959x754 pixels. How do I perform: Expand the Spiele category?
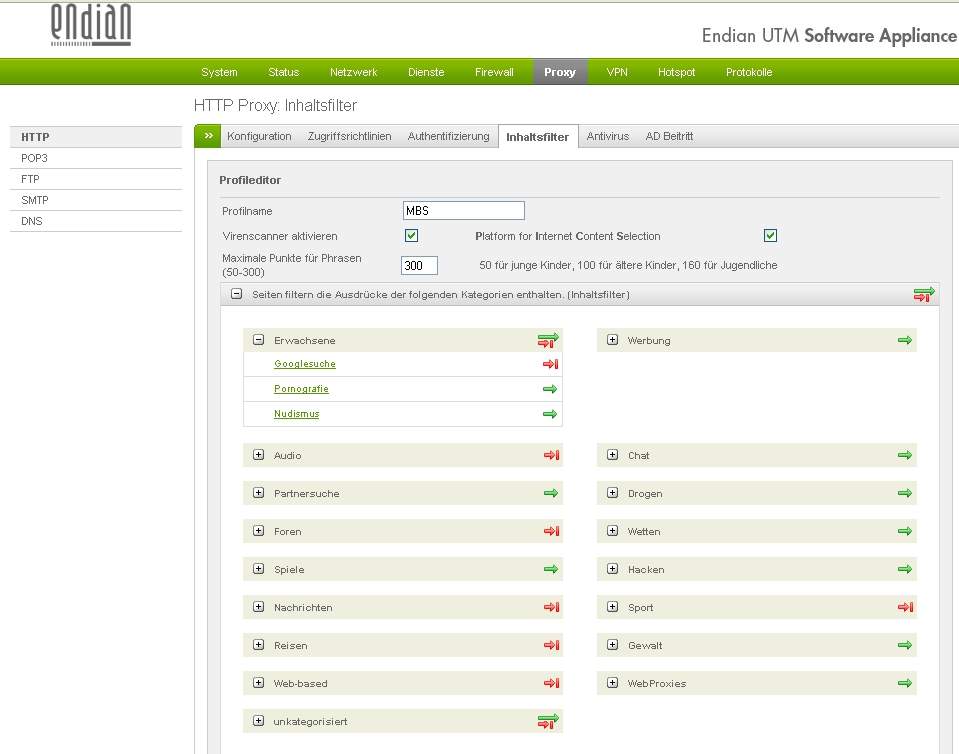click(259, 569)
